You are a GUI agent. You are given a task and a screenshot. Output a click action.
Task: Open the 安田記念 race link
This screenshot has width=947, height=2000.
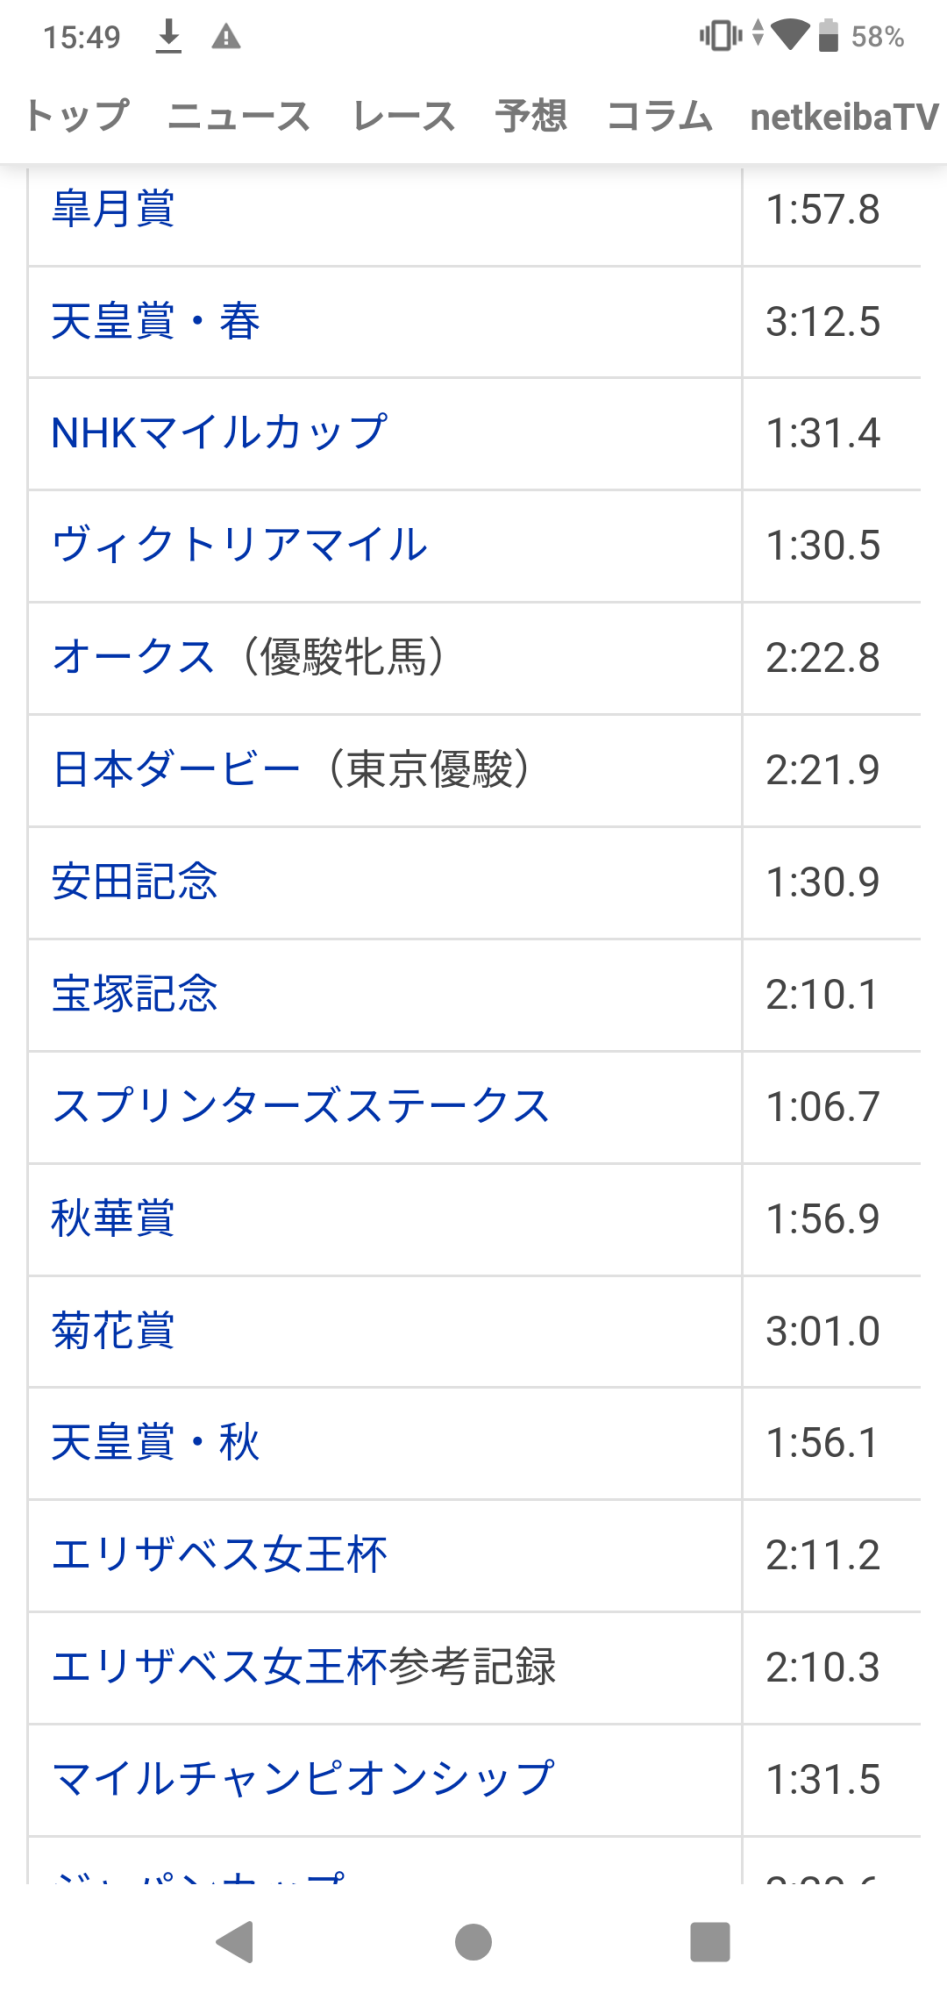click(135, 882)
